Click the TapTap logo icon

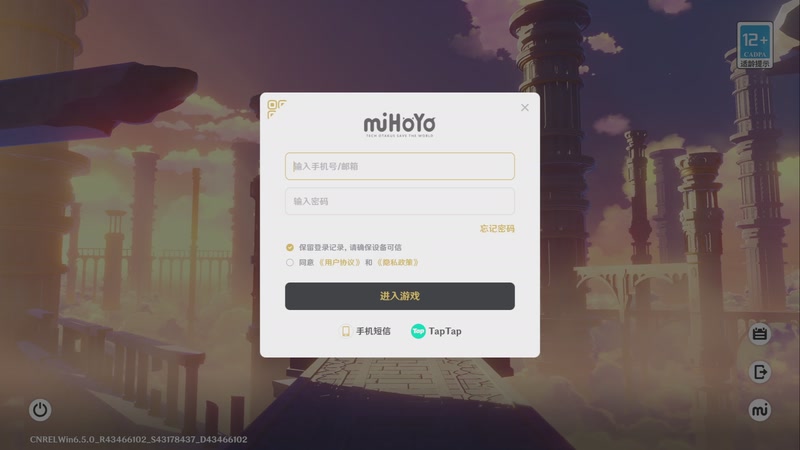(418, 331)
